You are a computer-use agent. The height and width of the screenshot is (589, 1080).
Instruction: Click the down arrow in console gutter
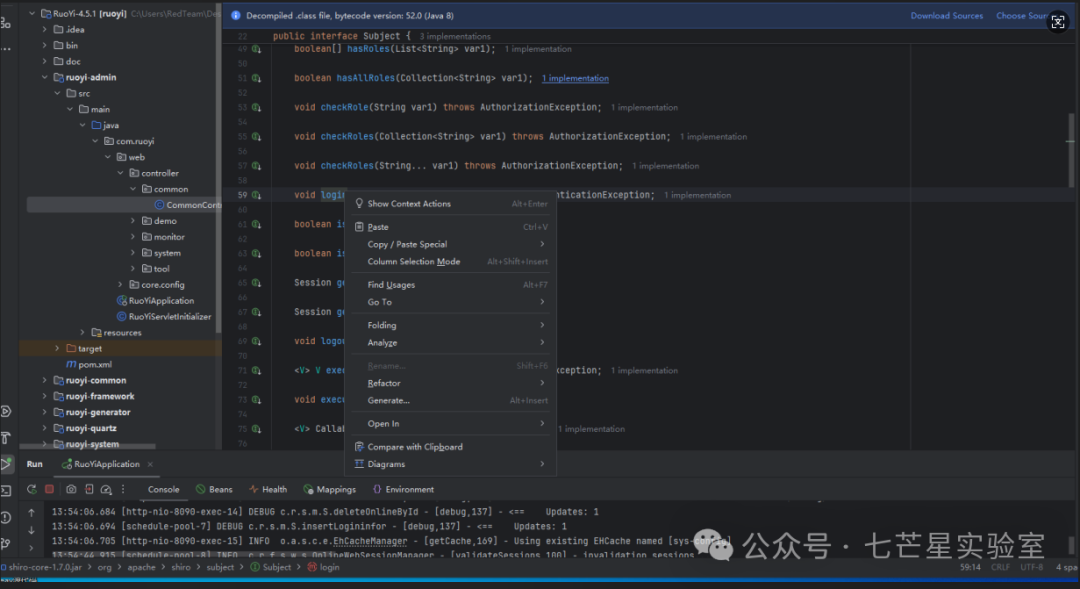pyautogui.click(x=31, y=530)
